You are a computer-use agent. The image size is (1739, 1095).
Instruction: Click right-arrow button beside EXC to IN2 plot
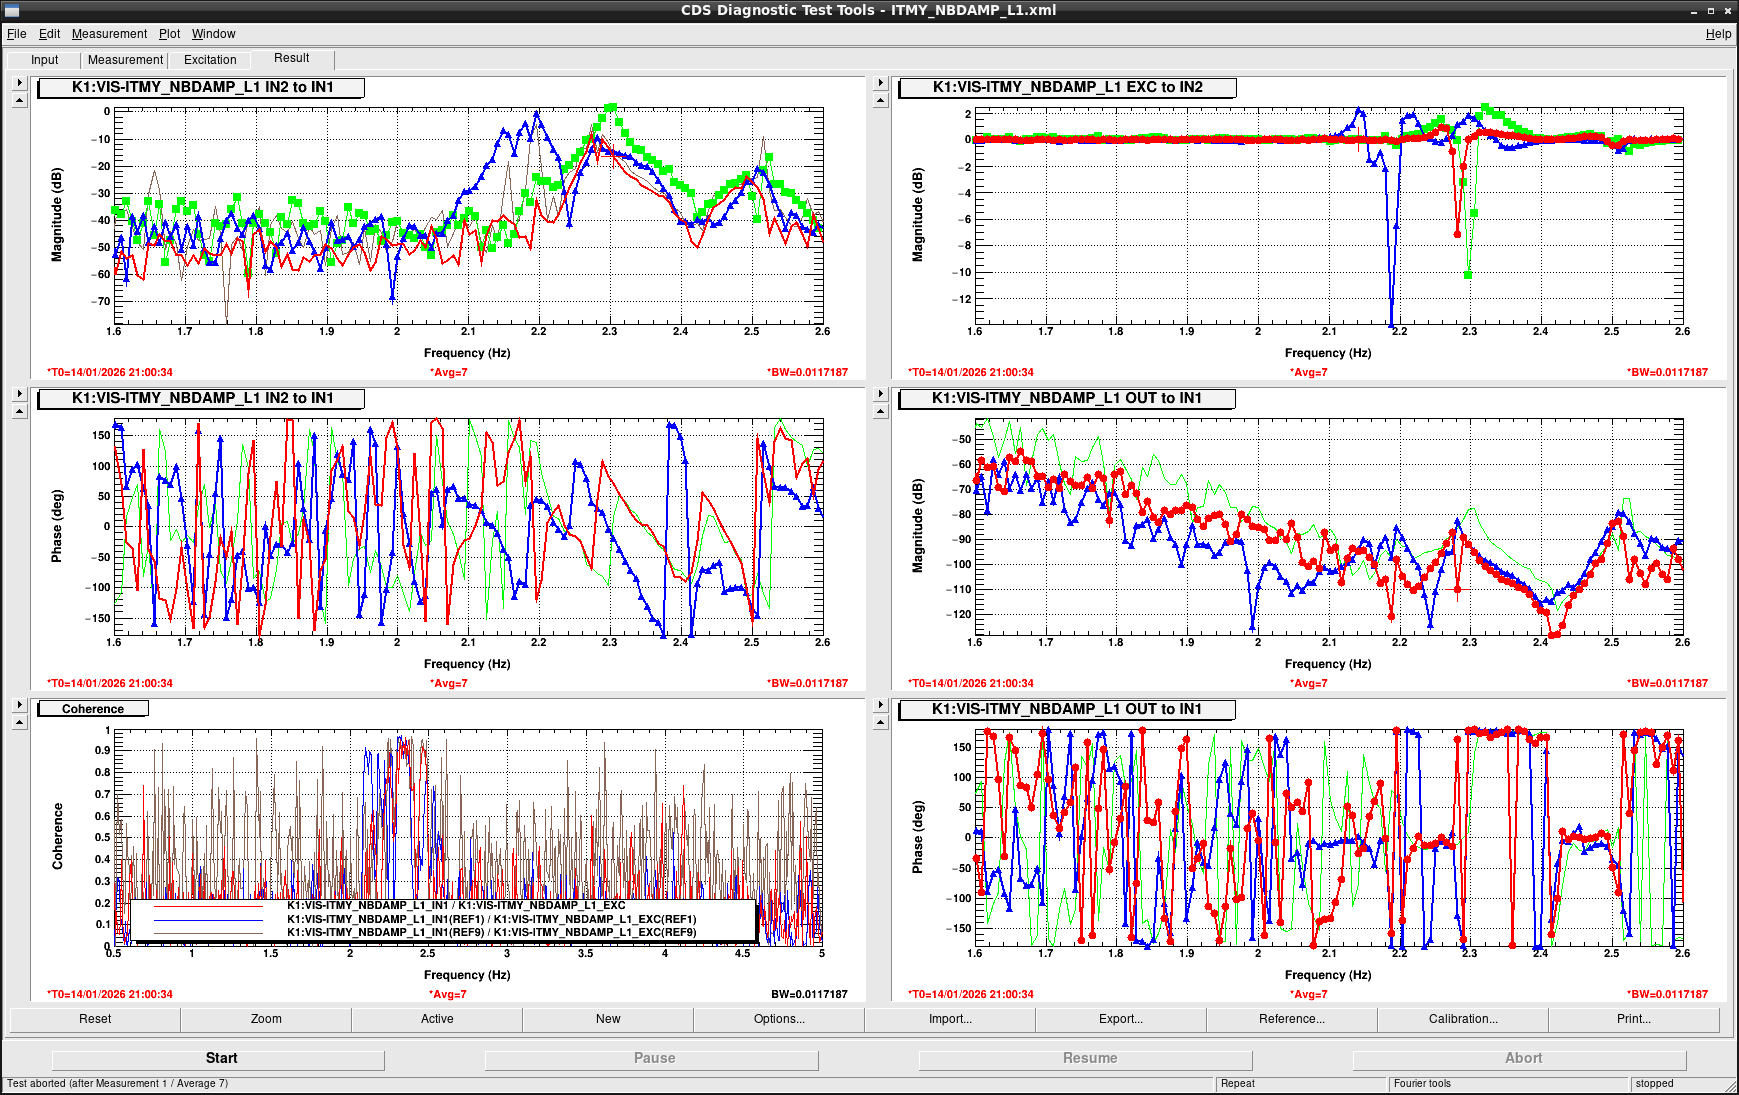pos(880,82)
